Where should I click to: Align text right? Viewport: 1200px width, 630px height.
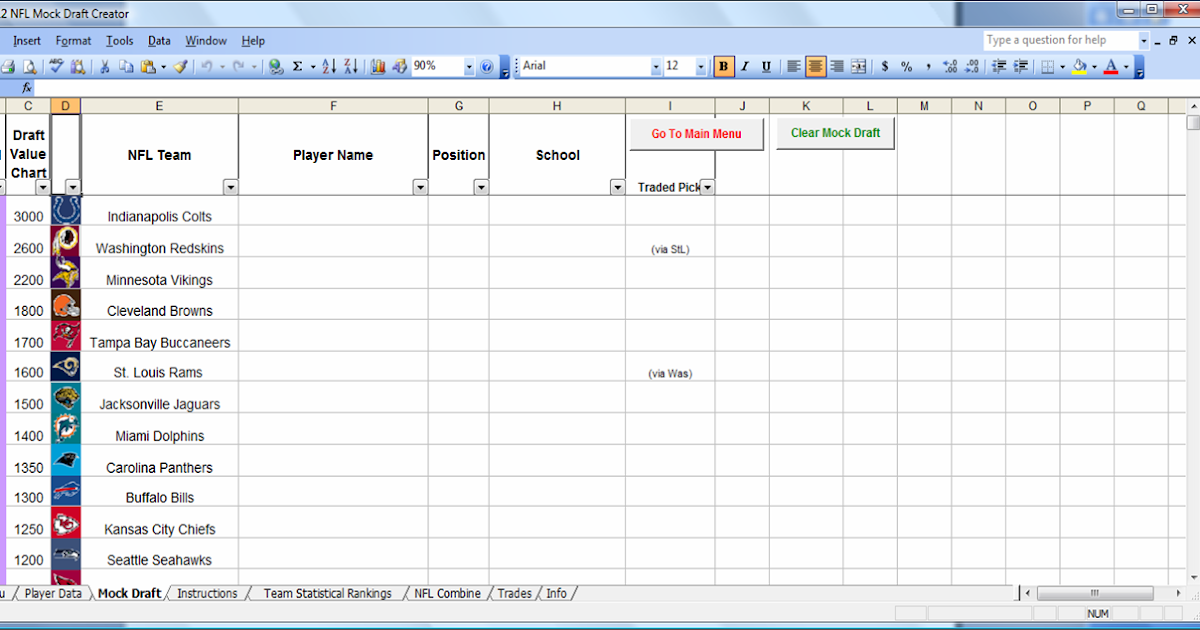[837, 66]
